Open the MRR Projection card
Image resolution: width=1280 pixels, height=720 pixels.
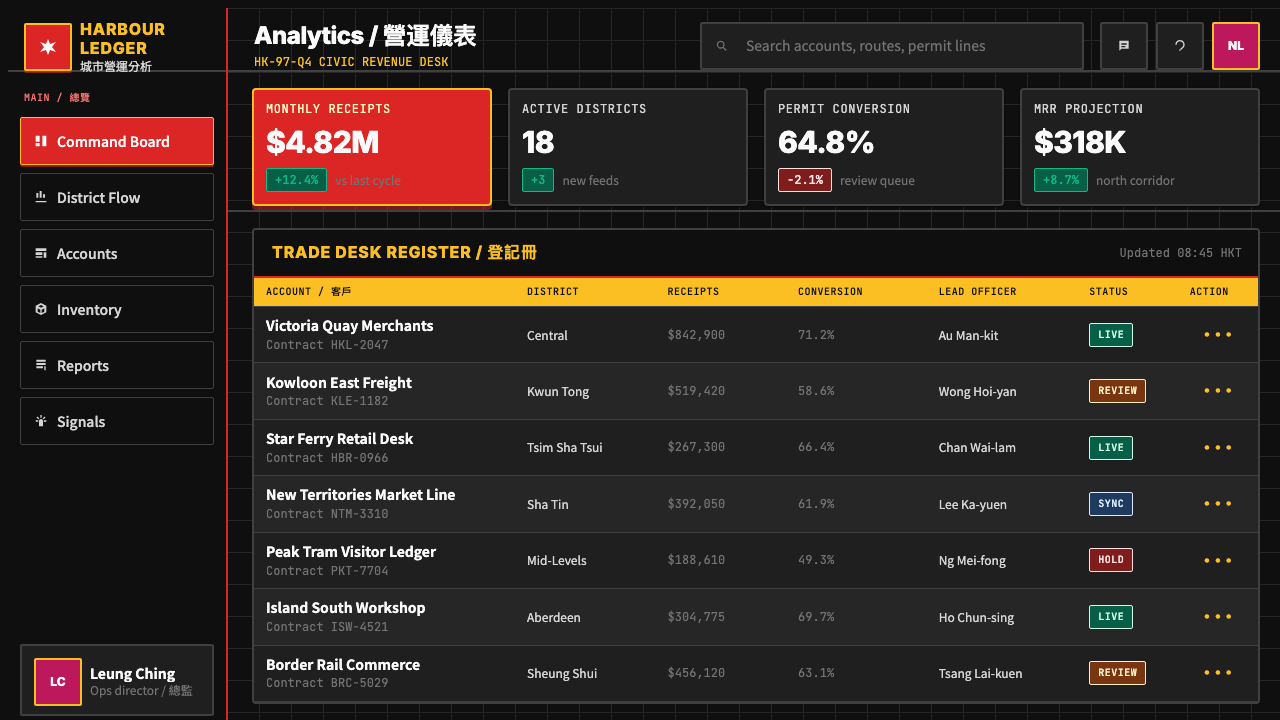[x=1140, y=147]
